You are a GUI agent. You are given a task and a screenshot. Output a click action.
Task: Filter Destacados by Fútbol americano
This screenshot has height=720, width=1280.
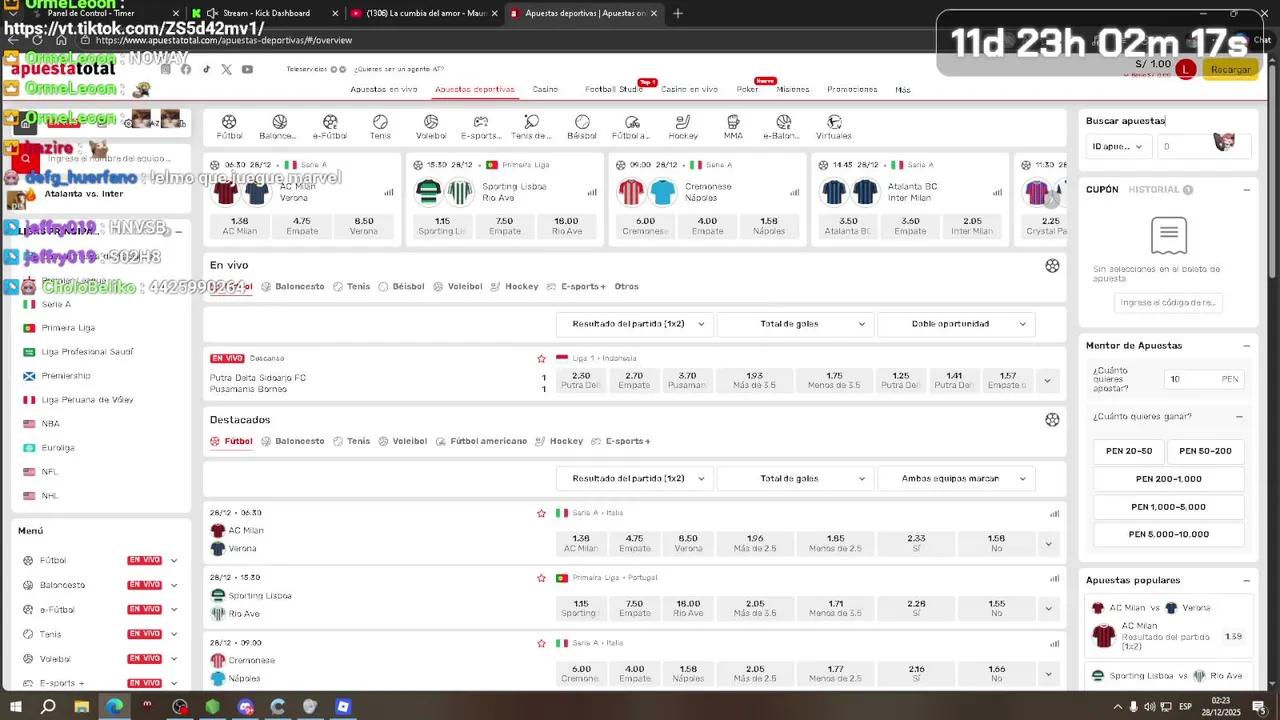pos(481,441)
